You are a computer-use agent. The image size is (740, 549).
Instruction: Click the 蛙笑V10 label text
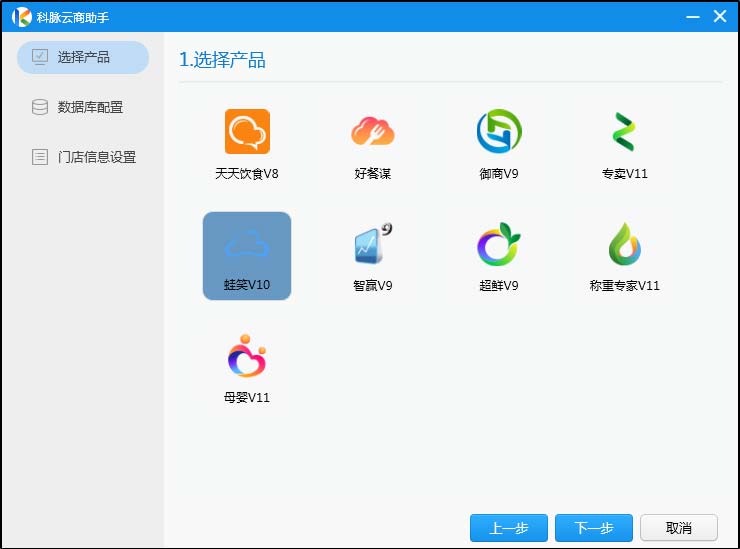[247, 285]
